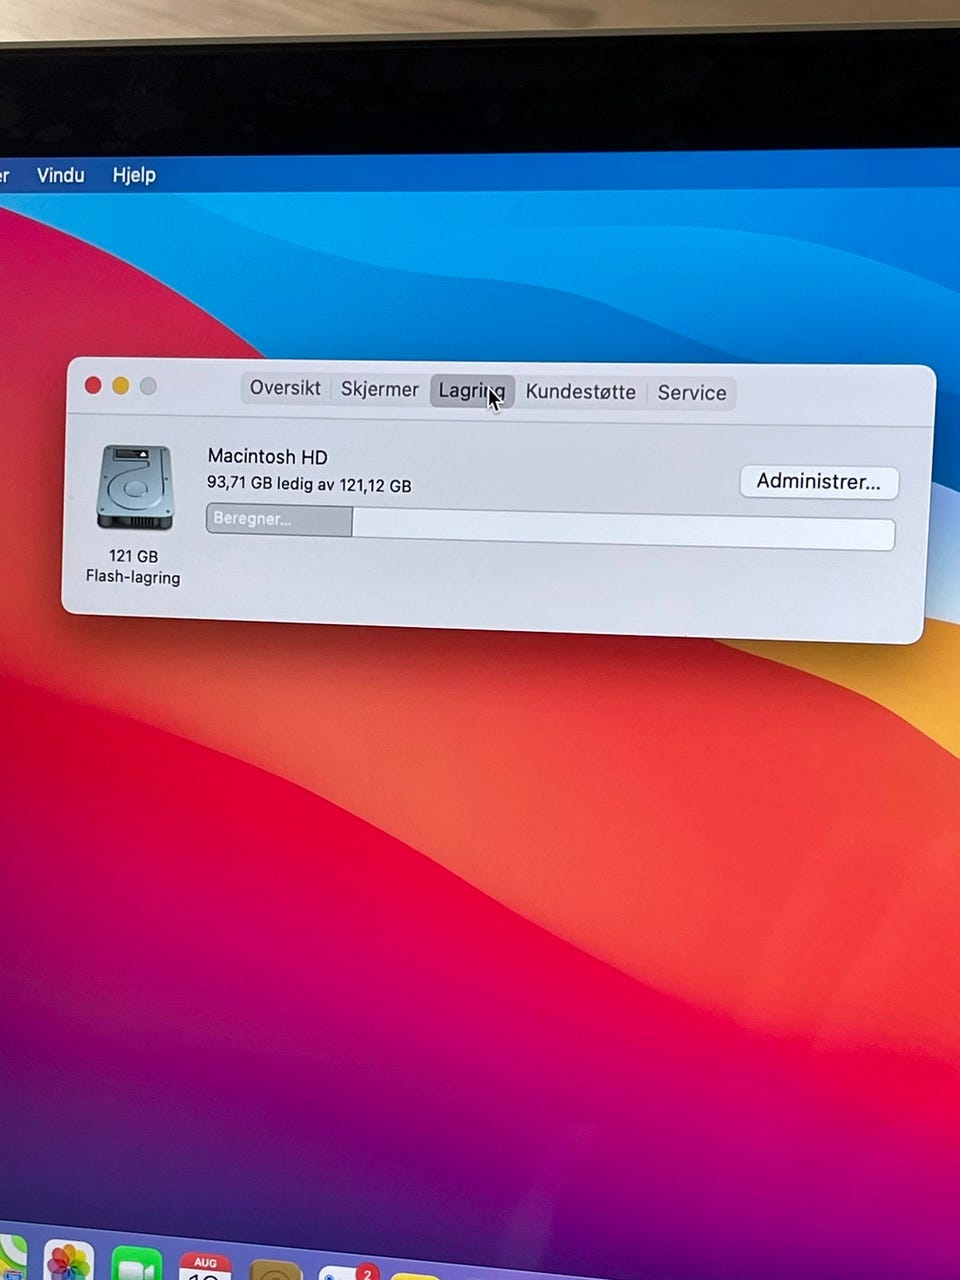The width and height of the screenshot is (960, 1280).
Task: Click the text 93,71 GB ledig av 121,12 GB
Action: 309,484
